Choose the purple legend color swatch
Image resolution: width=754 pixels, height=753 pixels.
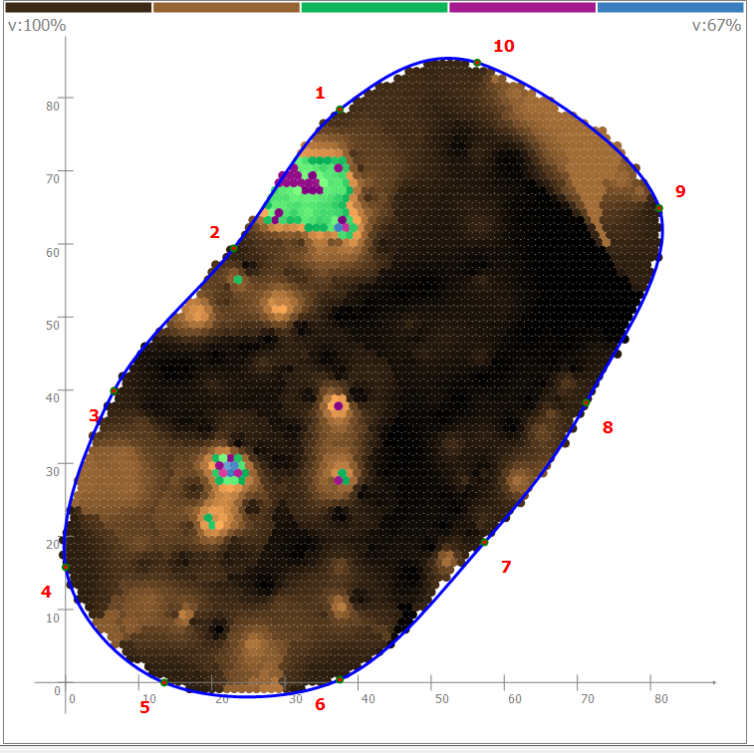pos(522,7)
